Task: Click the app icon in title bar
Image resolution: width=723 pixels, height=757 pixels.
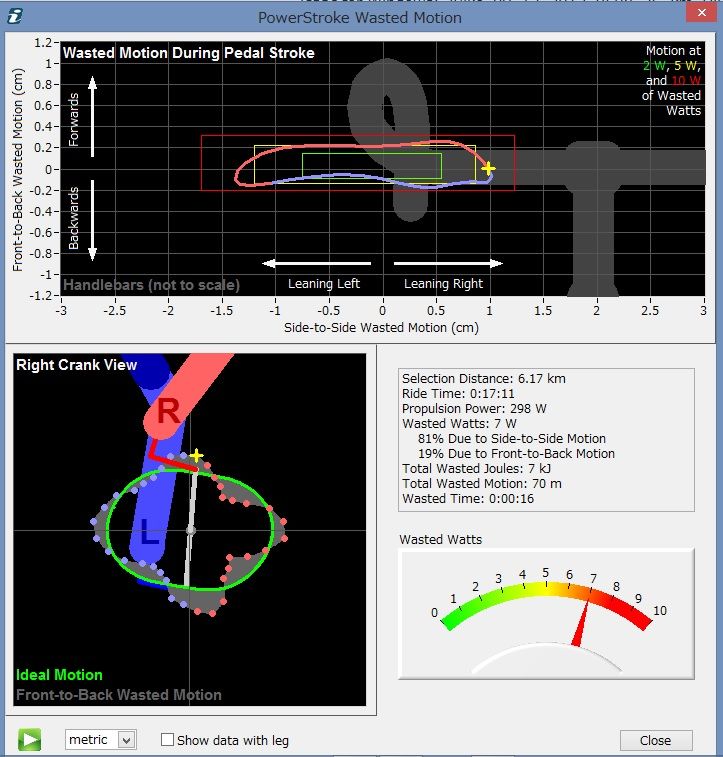Action: [x=15, y=16]
